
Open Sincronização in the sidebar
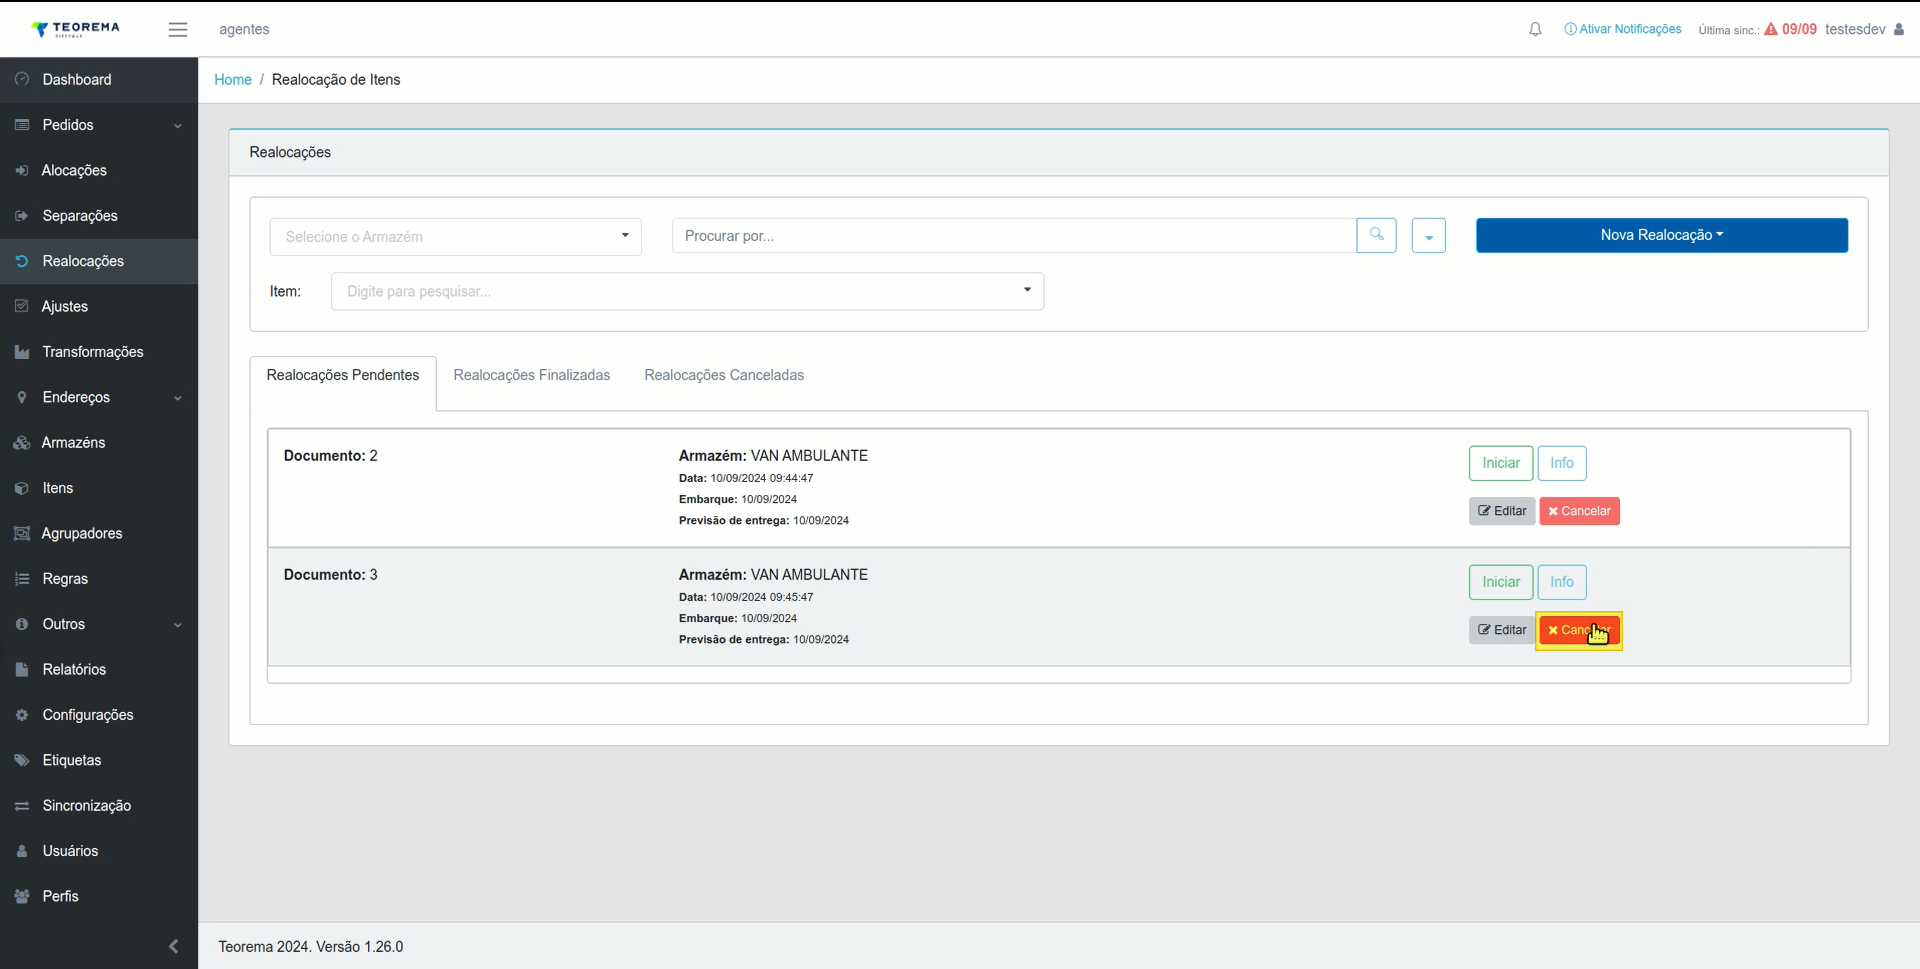(x=99, y=806)
